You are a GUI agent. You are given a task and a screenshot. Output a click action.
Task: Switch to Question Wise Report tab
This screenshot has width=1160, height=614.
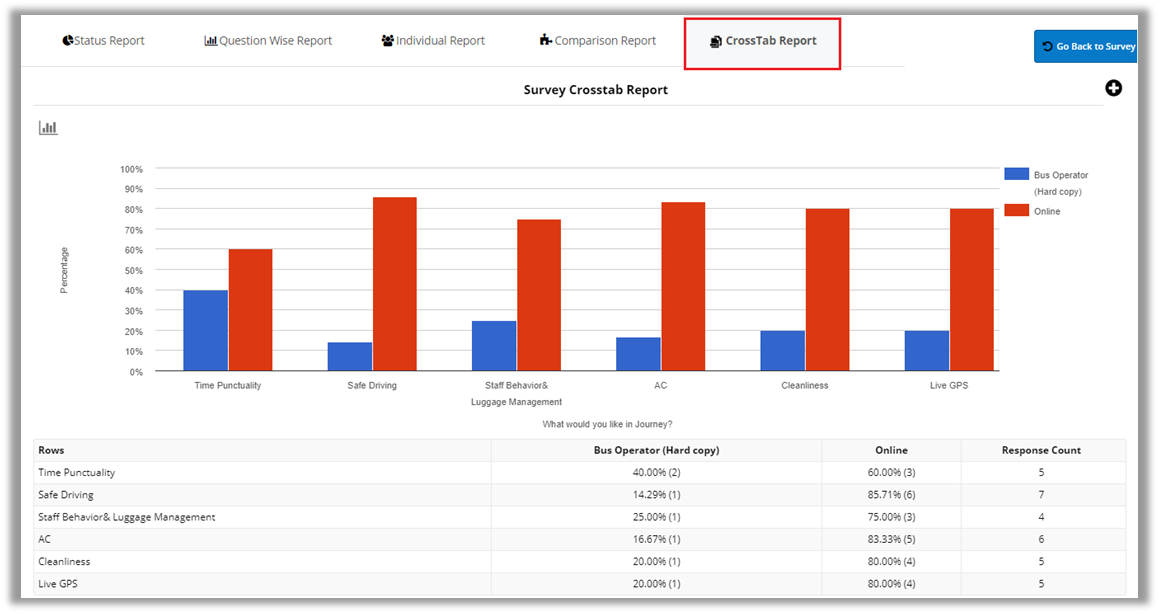click(x=268, y=41)
